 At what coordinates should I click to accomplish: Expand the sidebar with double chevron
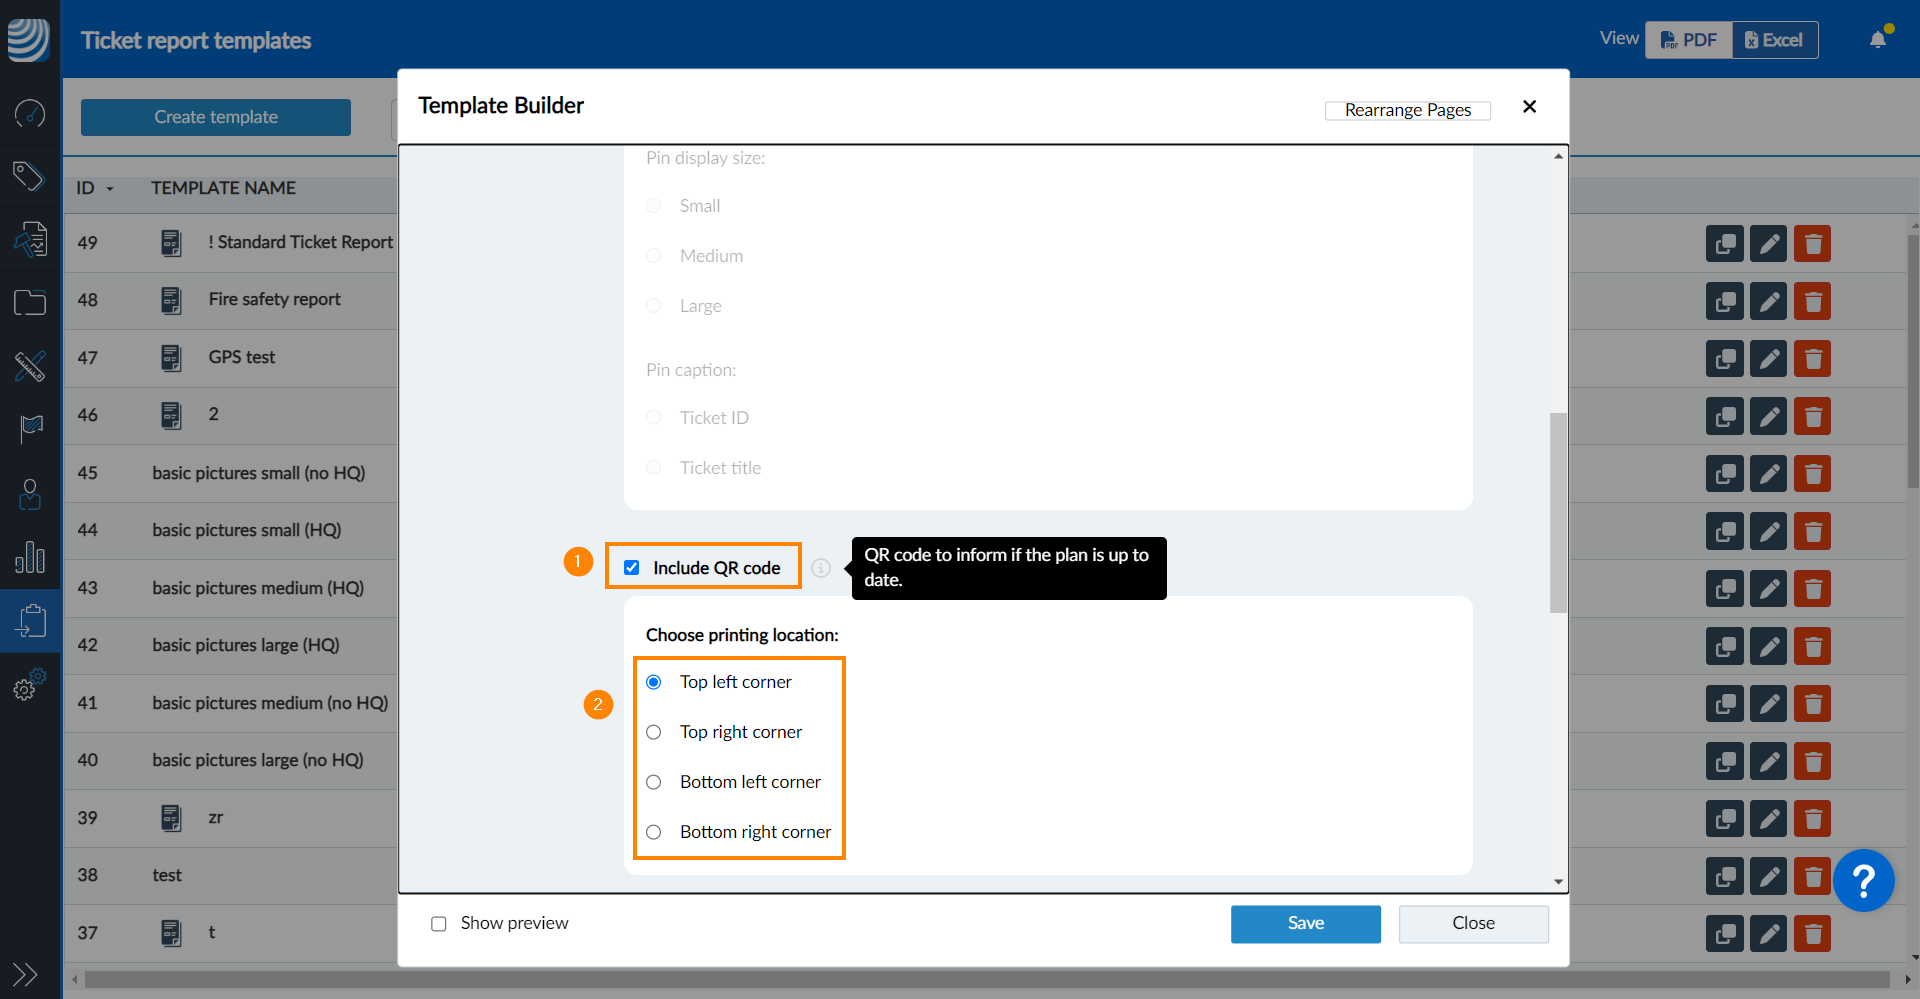coord(25,973)
